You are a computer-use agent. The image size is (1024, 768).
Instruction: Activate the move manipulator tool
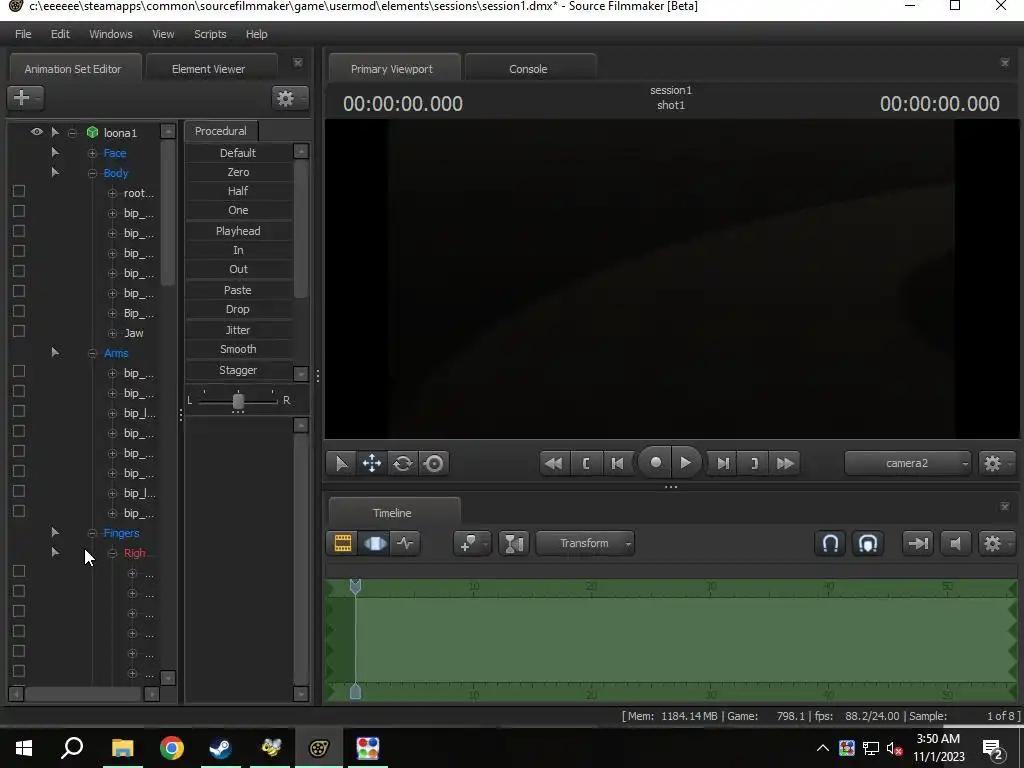(372, 464)
